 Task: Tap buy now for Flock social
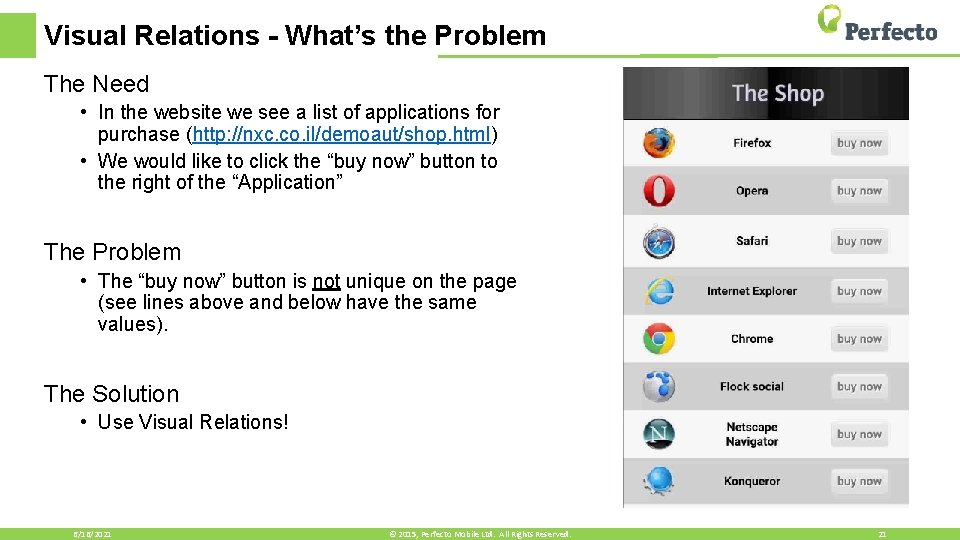click(859, 386)
